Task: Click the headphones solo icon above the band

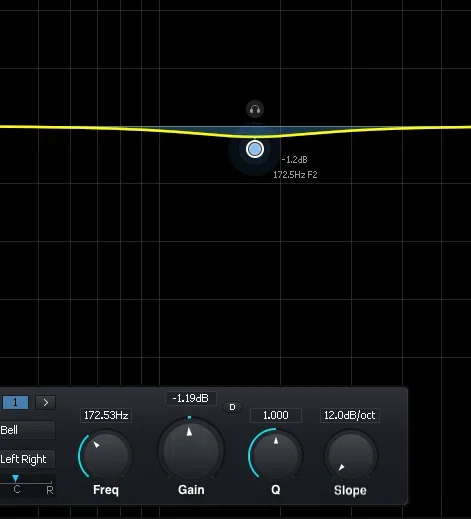Action: (x=255, y=109)
